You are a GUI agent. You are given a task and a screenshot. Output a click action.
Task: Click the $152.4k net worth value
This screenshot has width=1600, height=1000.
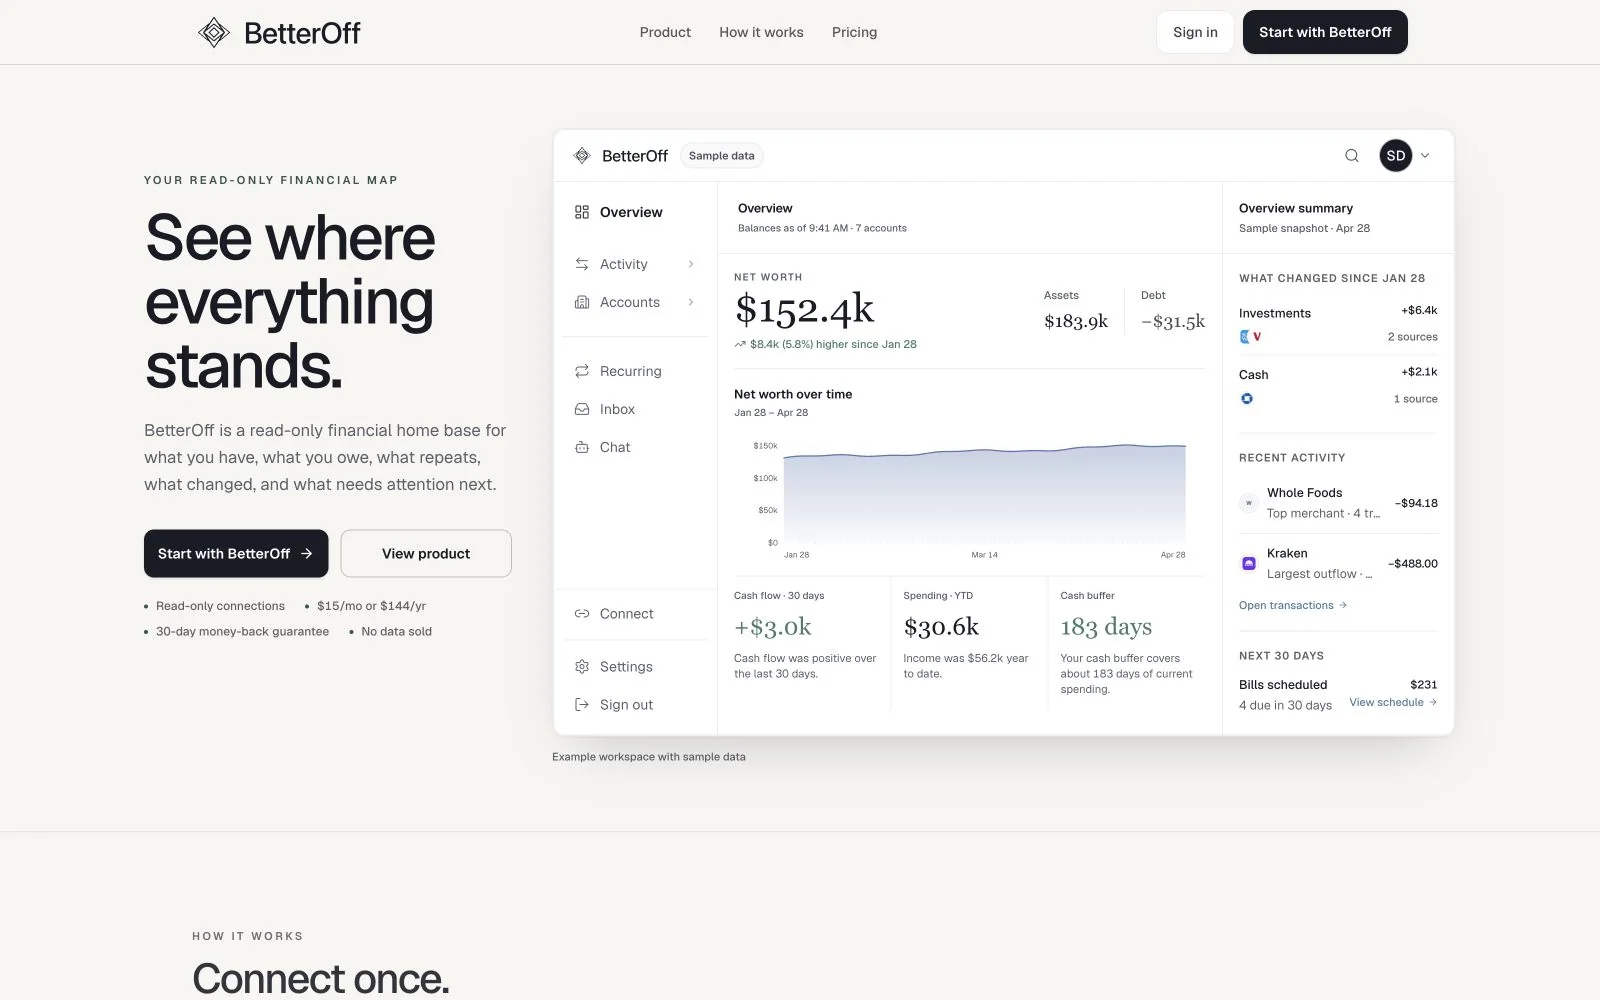pos(804,310)
